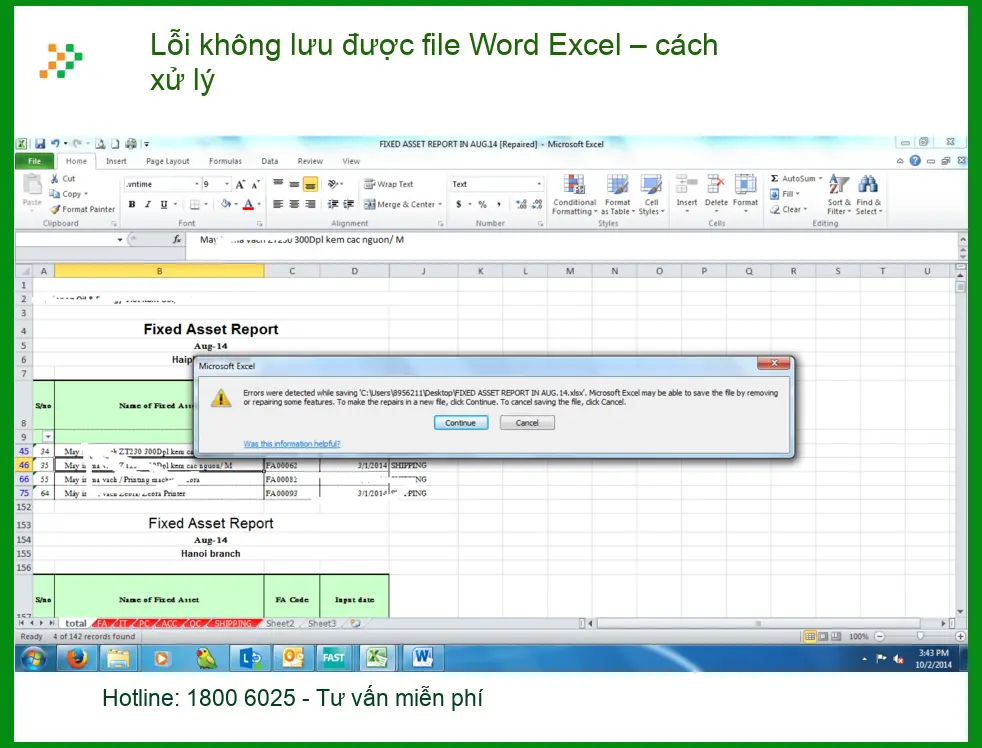Open the File tab
This screenshot has height=748, width=982.
point(34,161)
